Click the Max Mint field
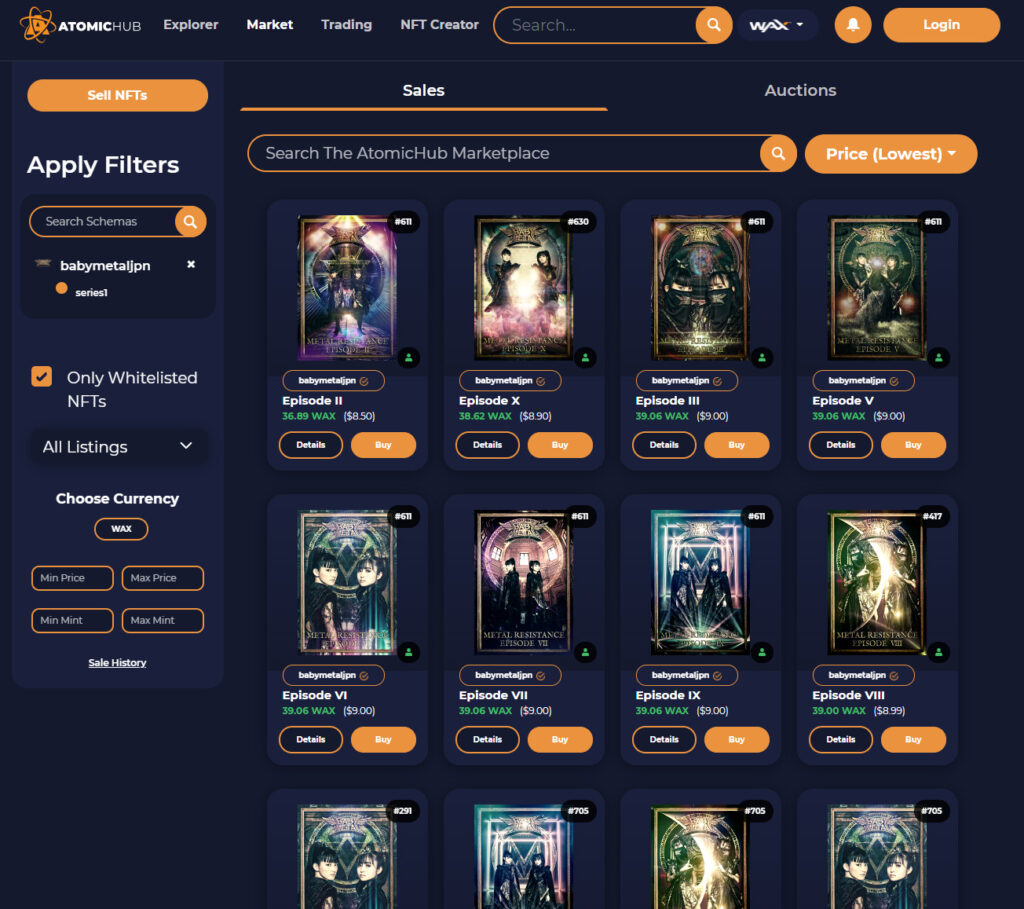The width and height of the screenshot is (1024, 909). coord(163,620)
